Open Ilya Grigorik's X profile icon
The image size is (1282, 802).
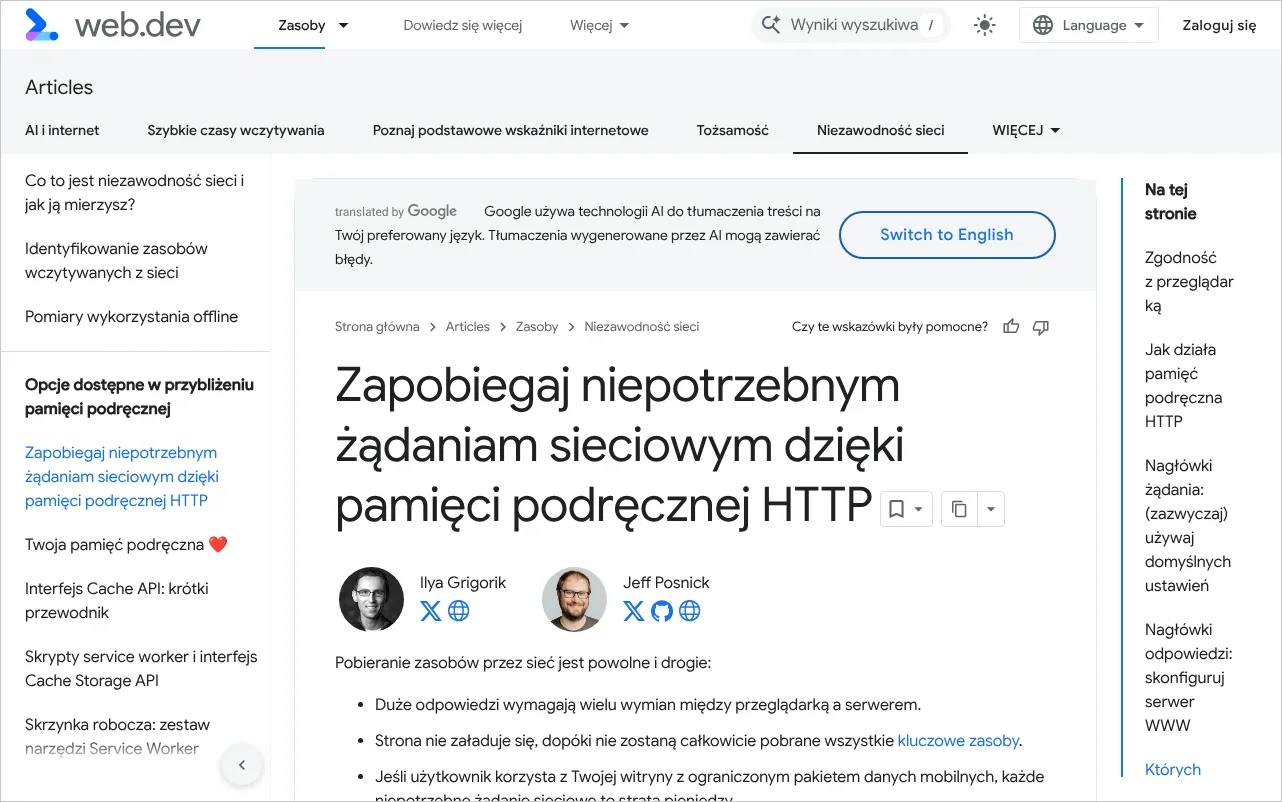[x=431, y=610]
